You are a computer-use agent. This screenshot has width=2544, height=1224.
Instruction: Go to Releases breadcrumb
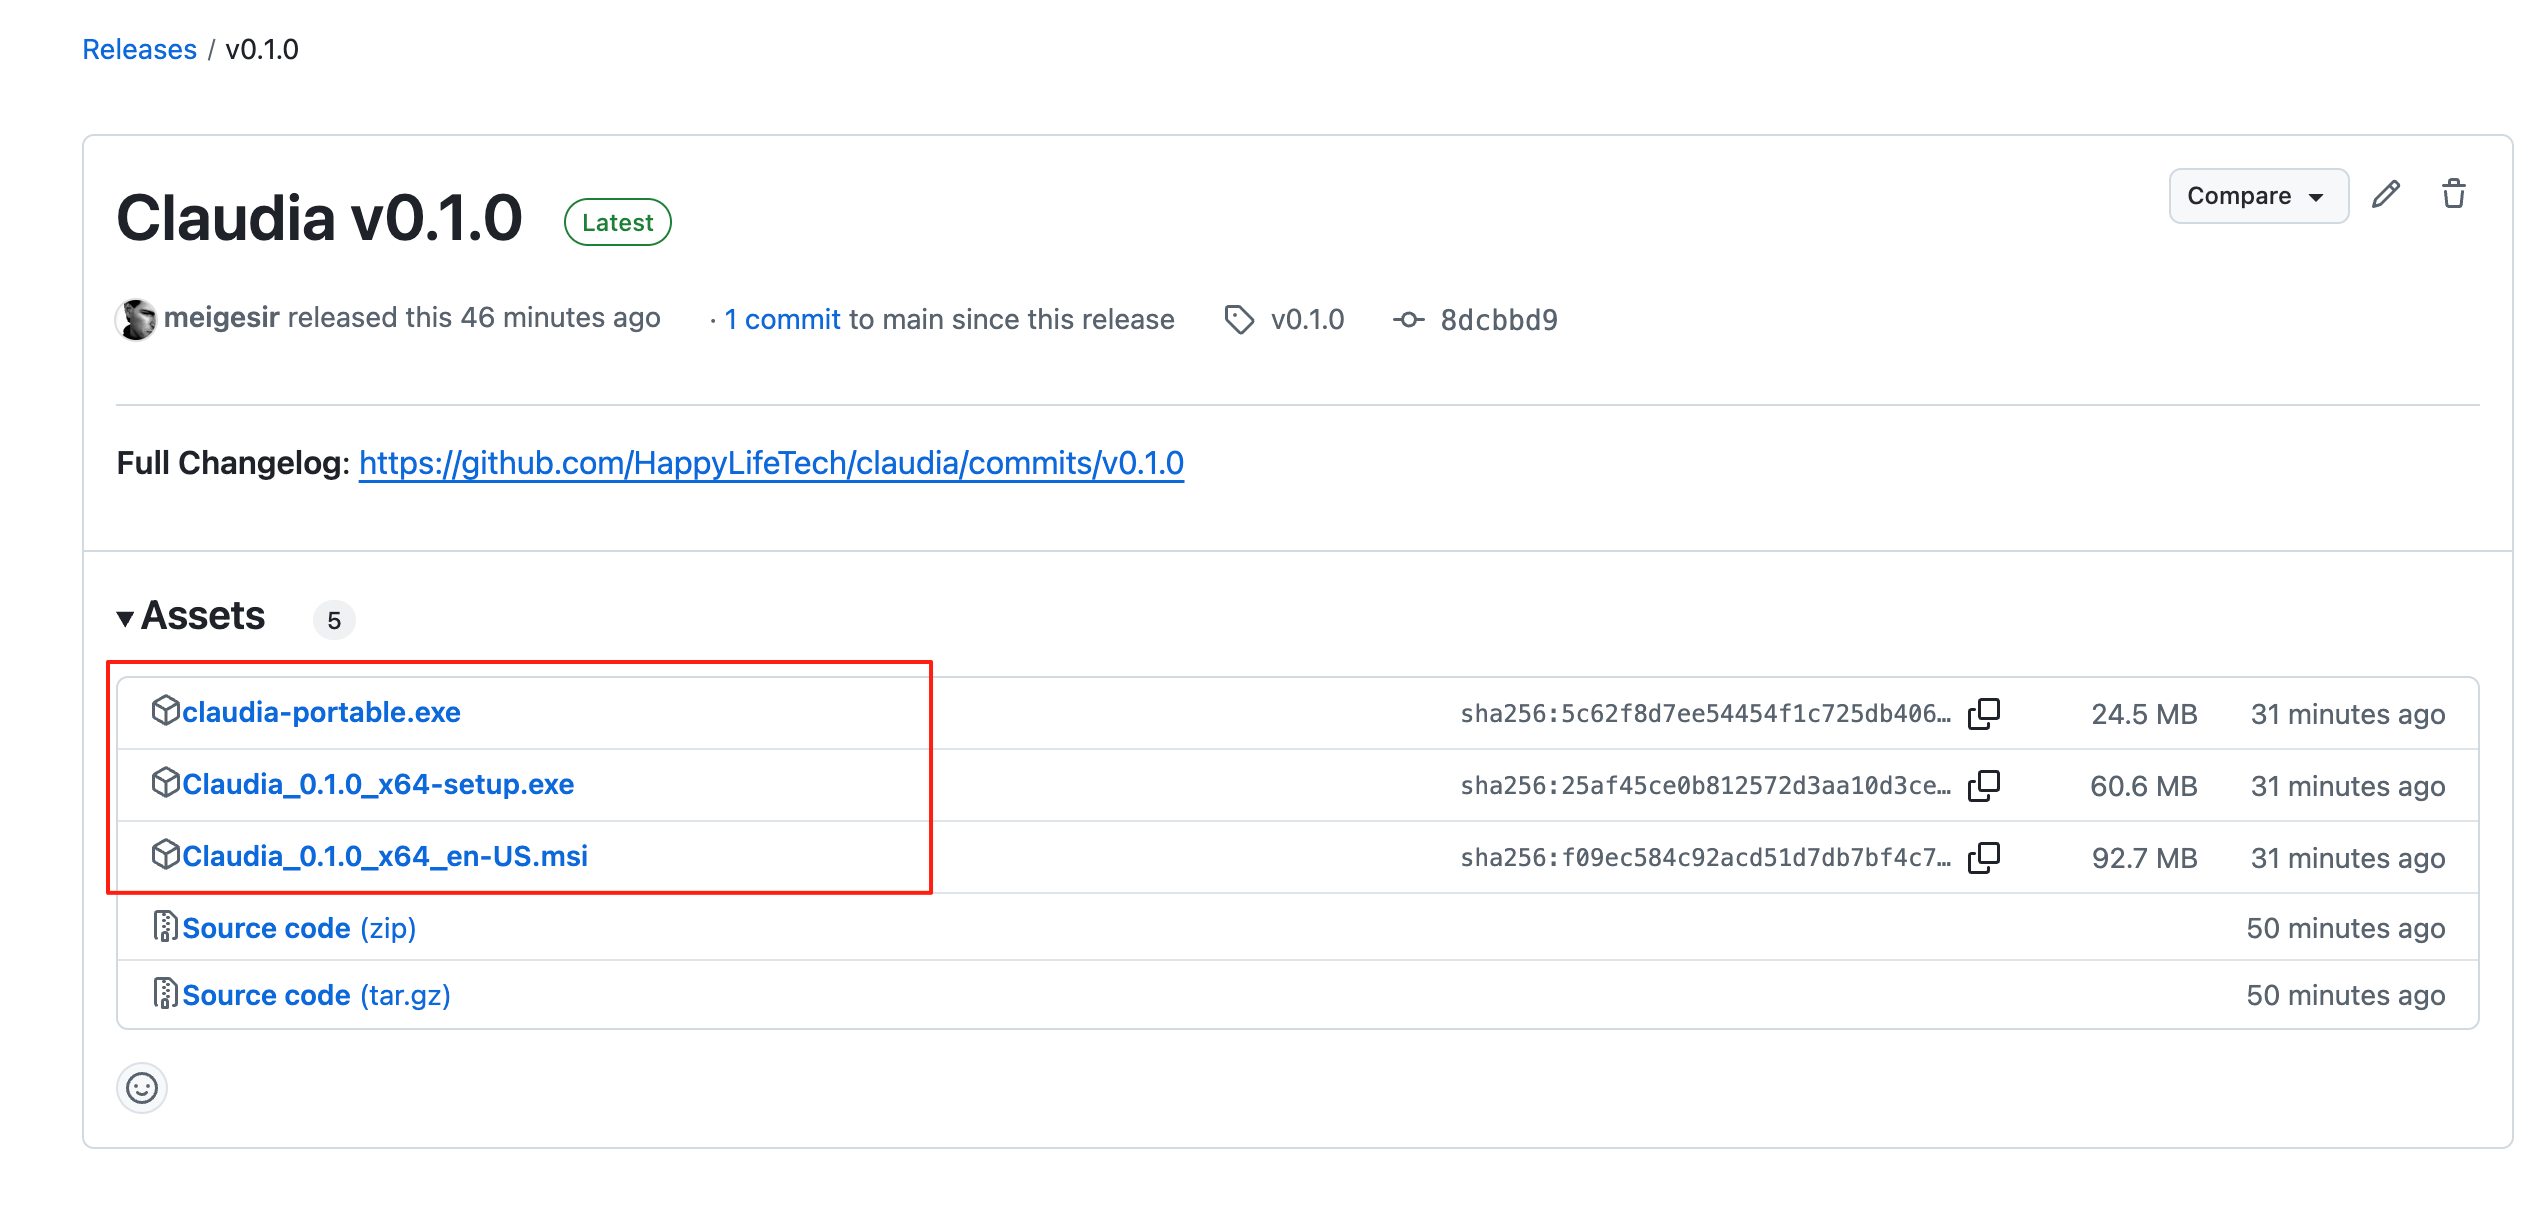[x=139, y=49]
